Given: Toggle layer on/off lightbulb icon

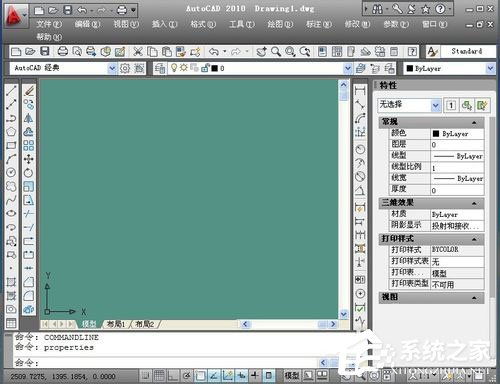Looking at the screenshot, I should pos(174,68).
